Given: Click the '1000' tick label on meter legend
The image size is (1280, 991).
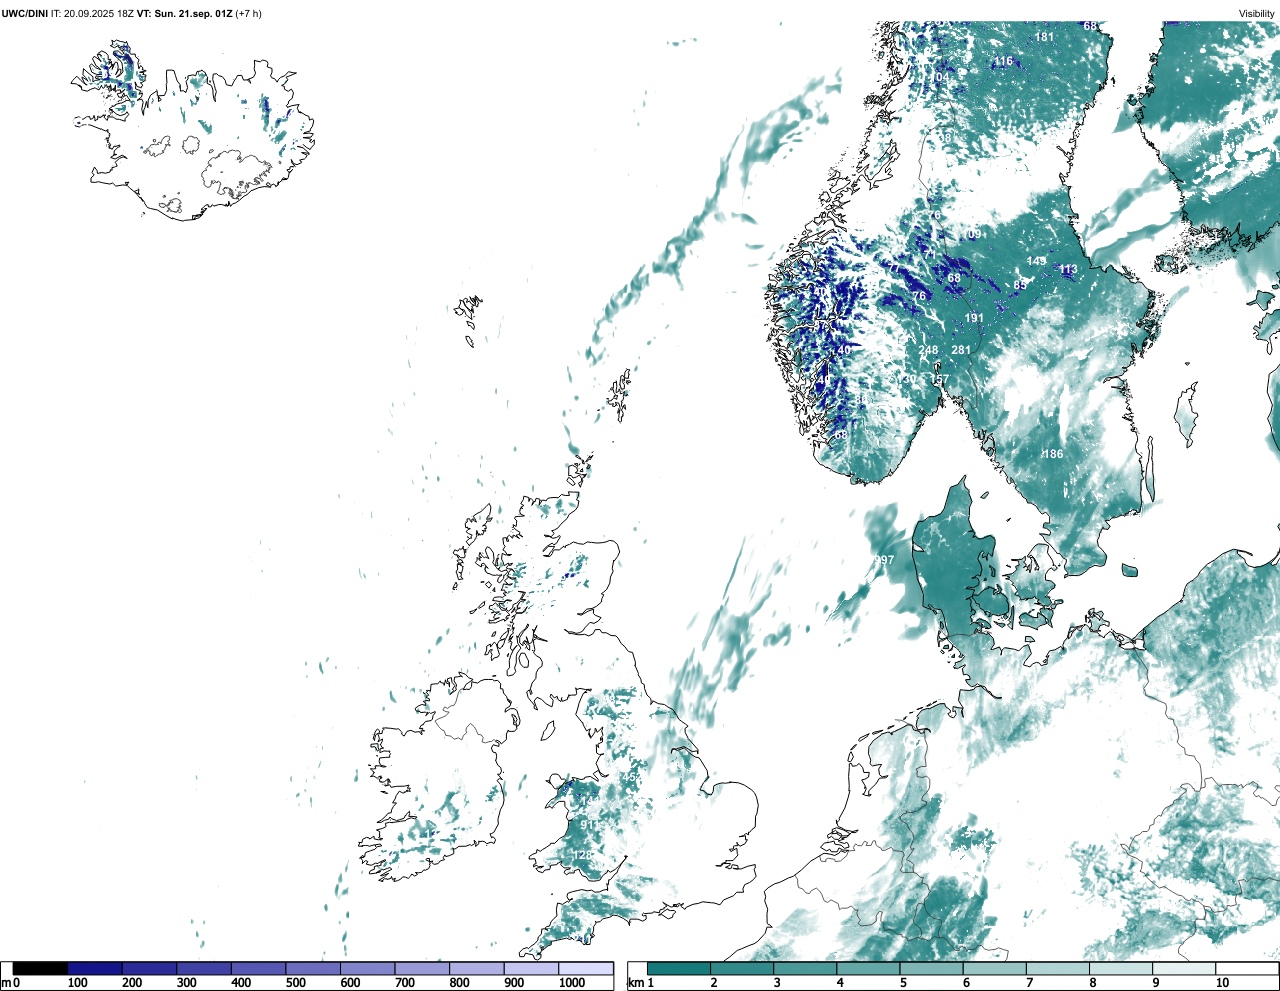Looking at the screenshot, I should (572, 983).
